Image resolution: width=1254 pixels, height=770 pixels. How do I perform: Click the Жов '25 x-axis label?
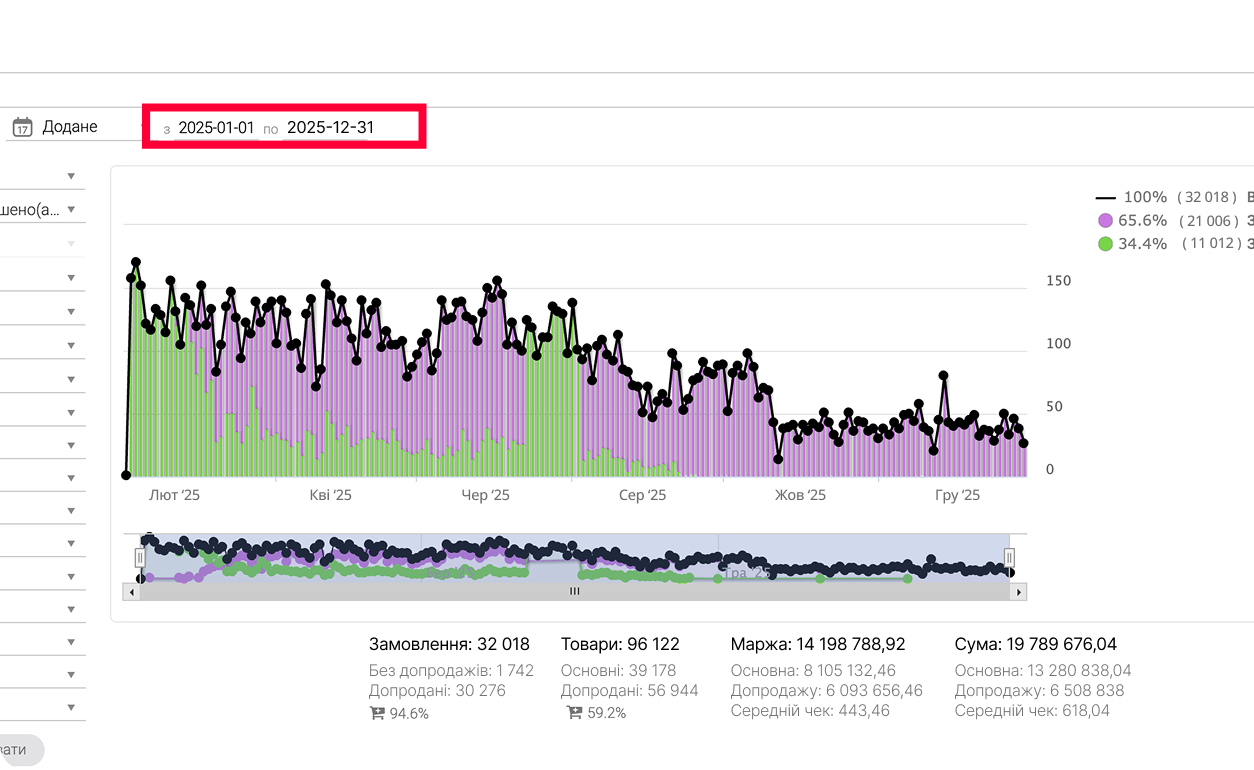(801, 495)
